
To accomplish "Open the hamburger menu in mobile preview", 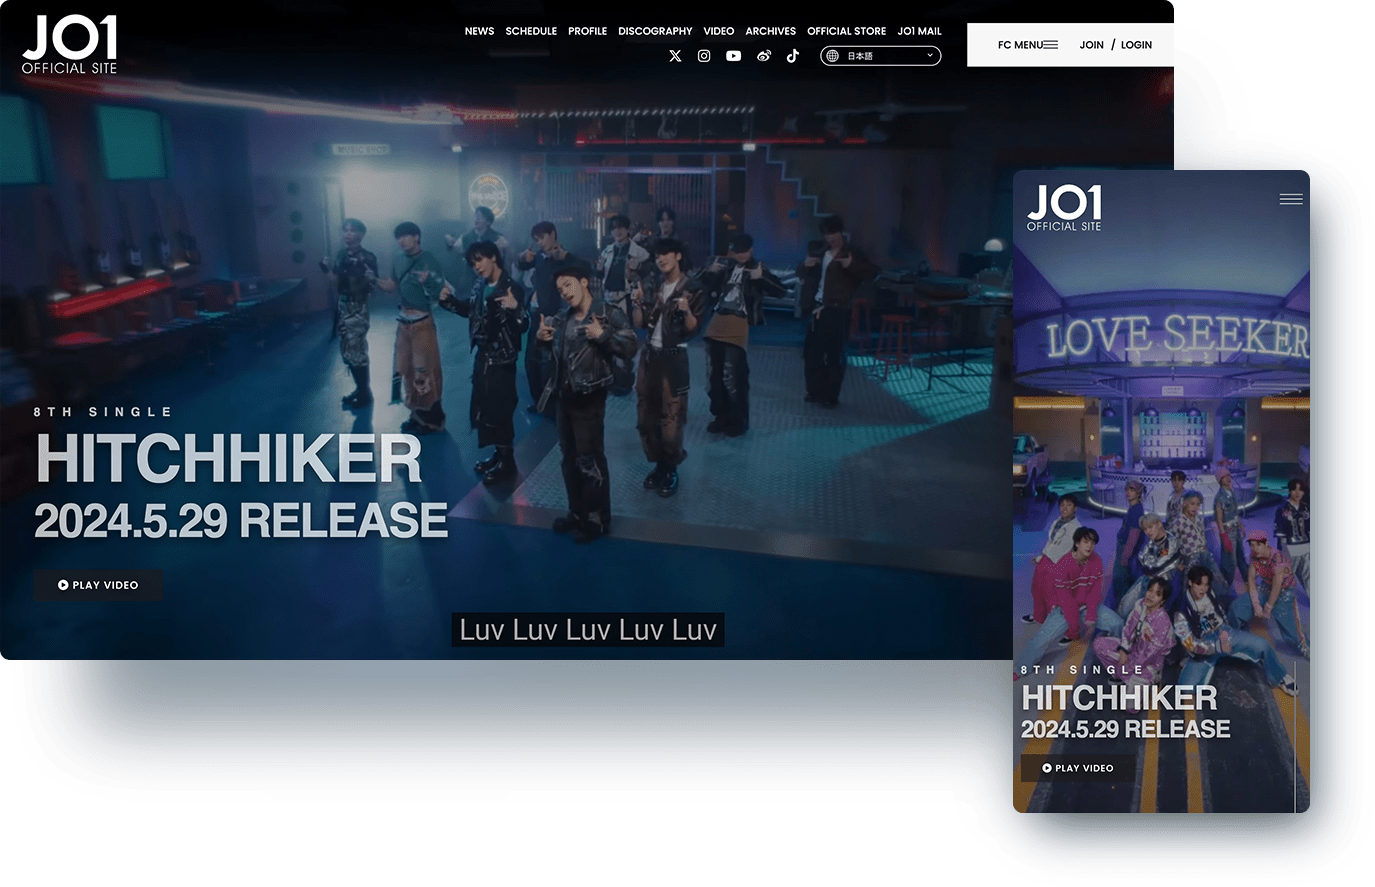I will 1291,199.
